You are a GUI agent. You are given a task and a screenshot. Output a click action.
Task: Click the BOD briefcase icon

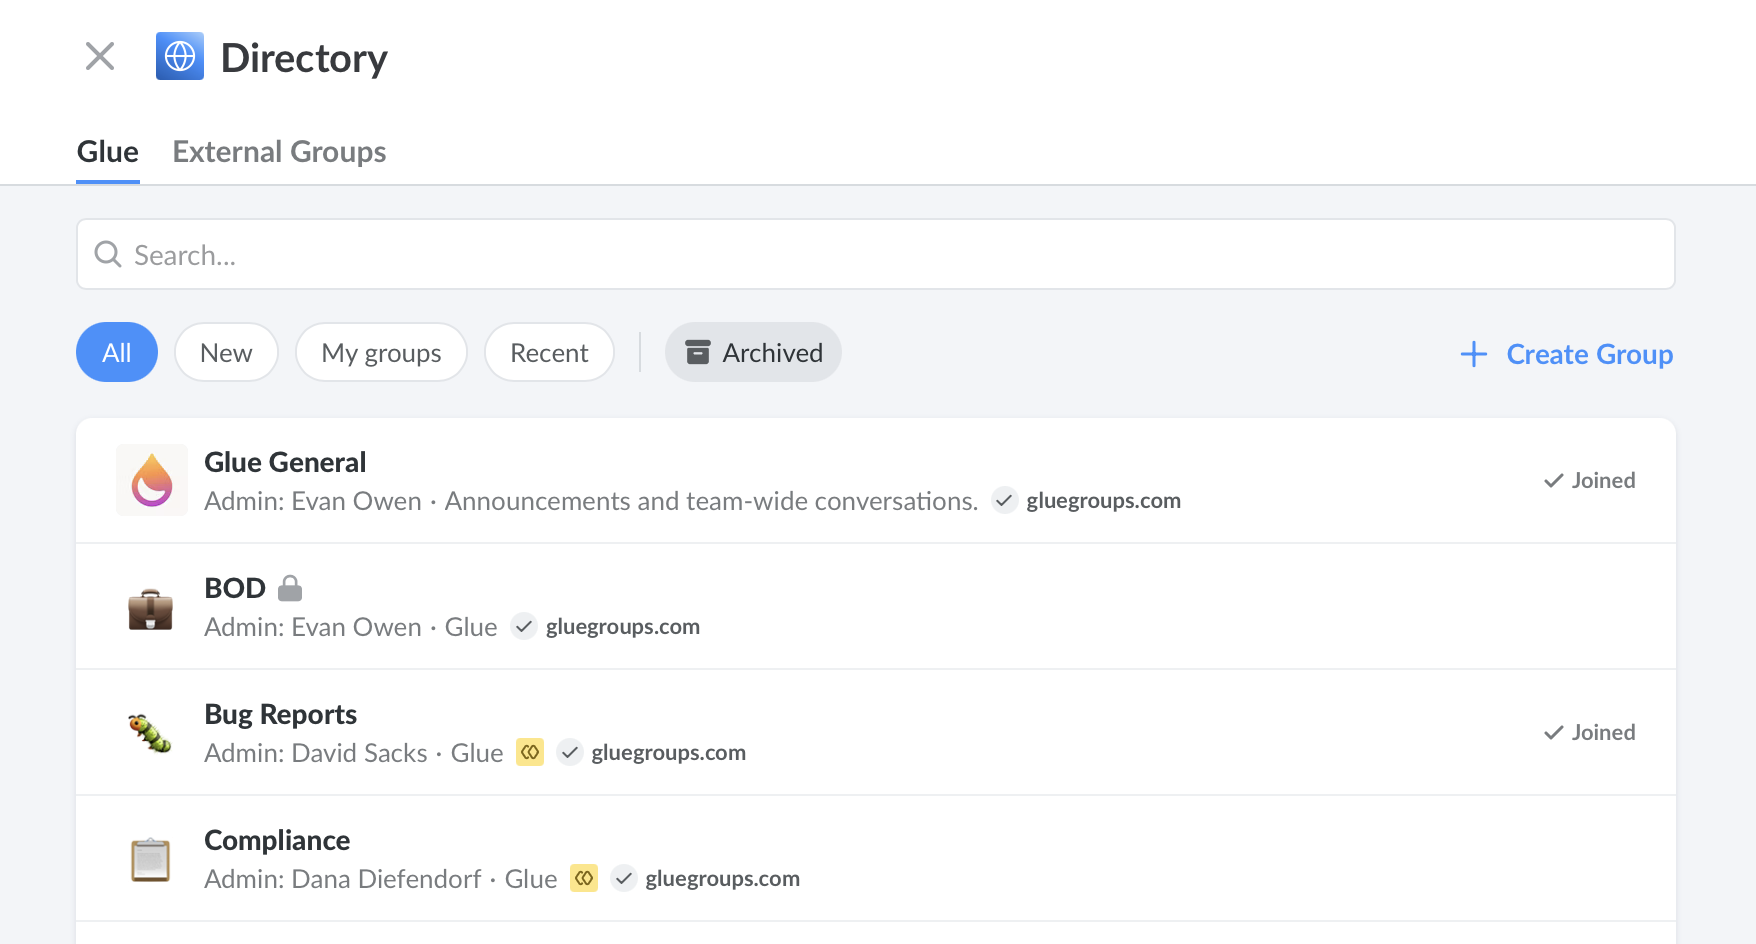[151, 608]
